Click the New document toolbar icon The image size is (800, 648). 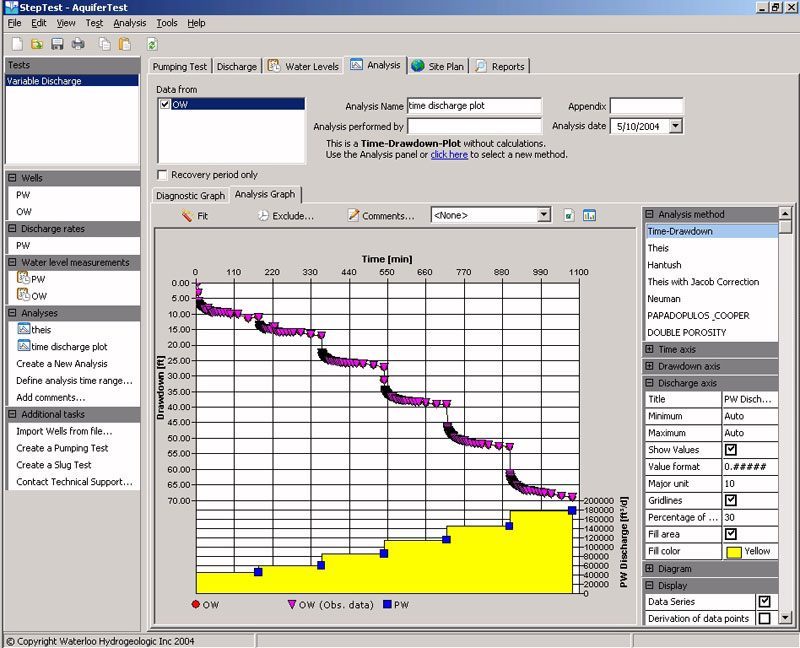tap(17, 44)
